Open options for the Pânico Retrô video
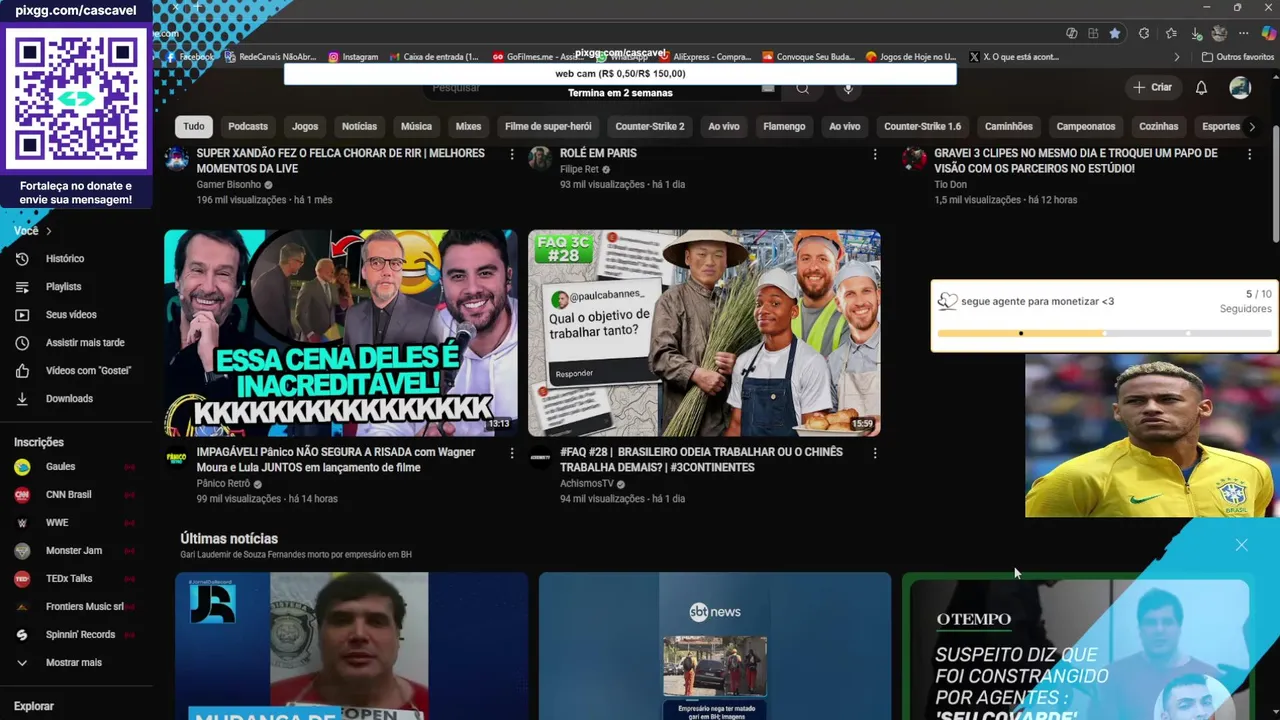The image size is (1280, 720). click(512, 453)
